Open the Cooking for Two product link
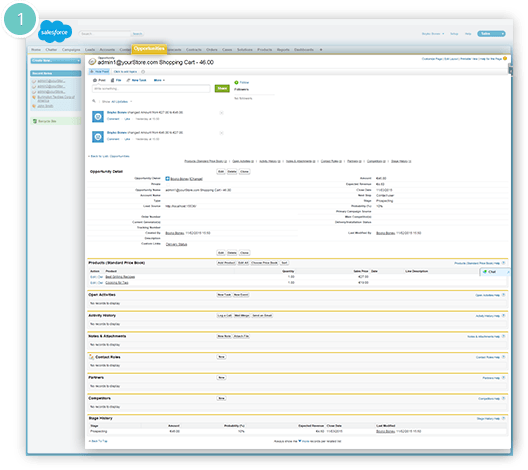This screenshot has width=528, height=470. 117,283
